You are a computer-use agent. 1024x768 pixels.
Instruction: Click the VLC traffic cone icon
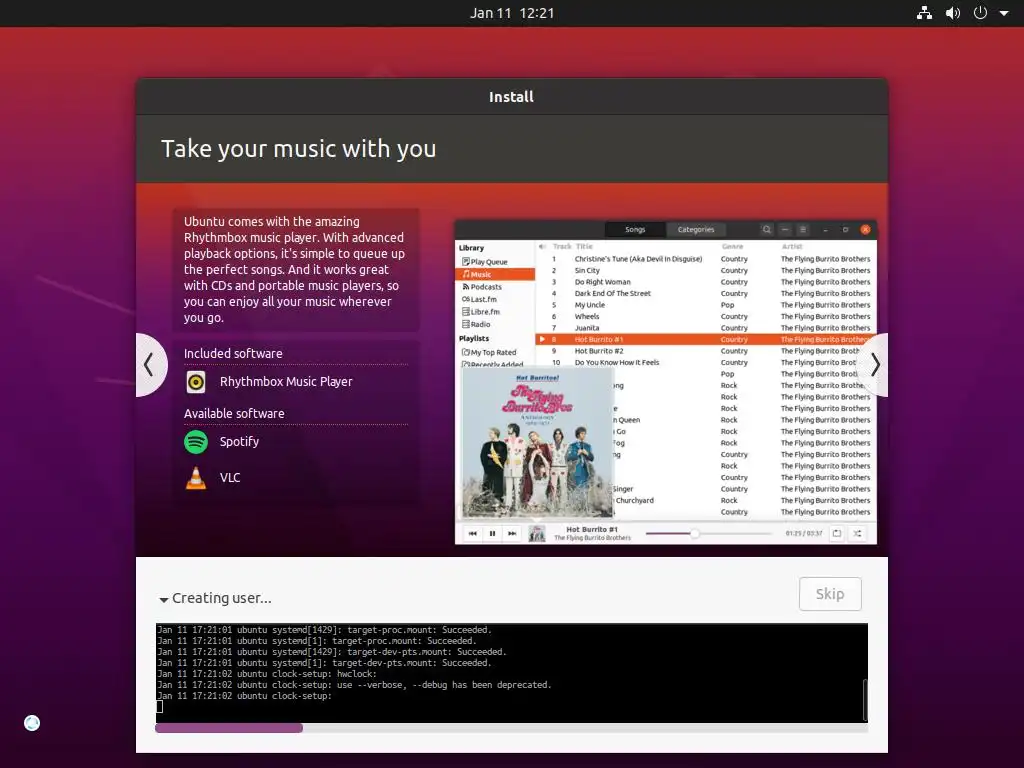pos(196,478)
